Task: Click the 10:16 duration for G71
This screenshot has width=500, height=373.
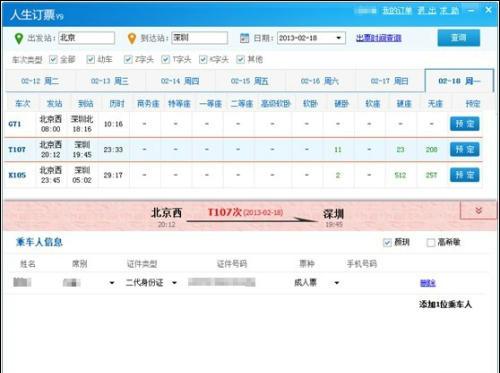Action: point(113,124)
